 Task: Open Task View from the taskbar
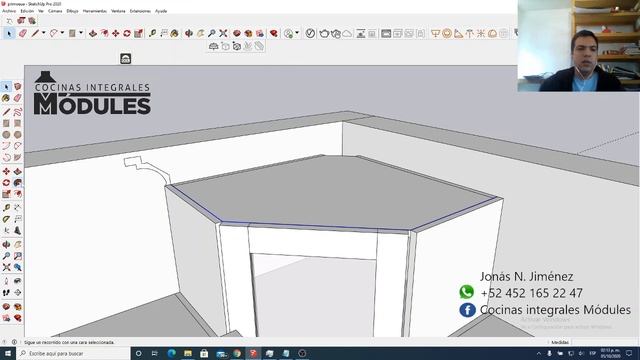(x=155, y=353)
